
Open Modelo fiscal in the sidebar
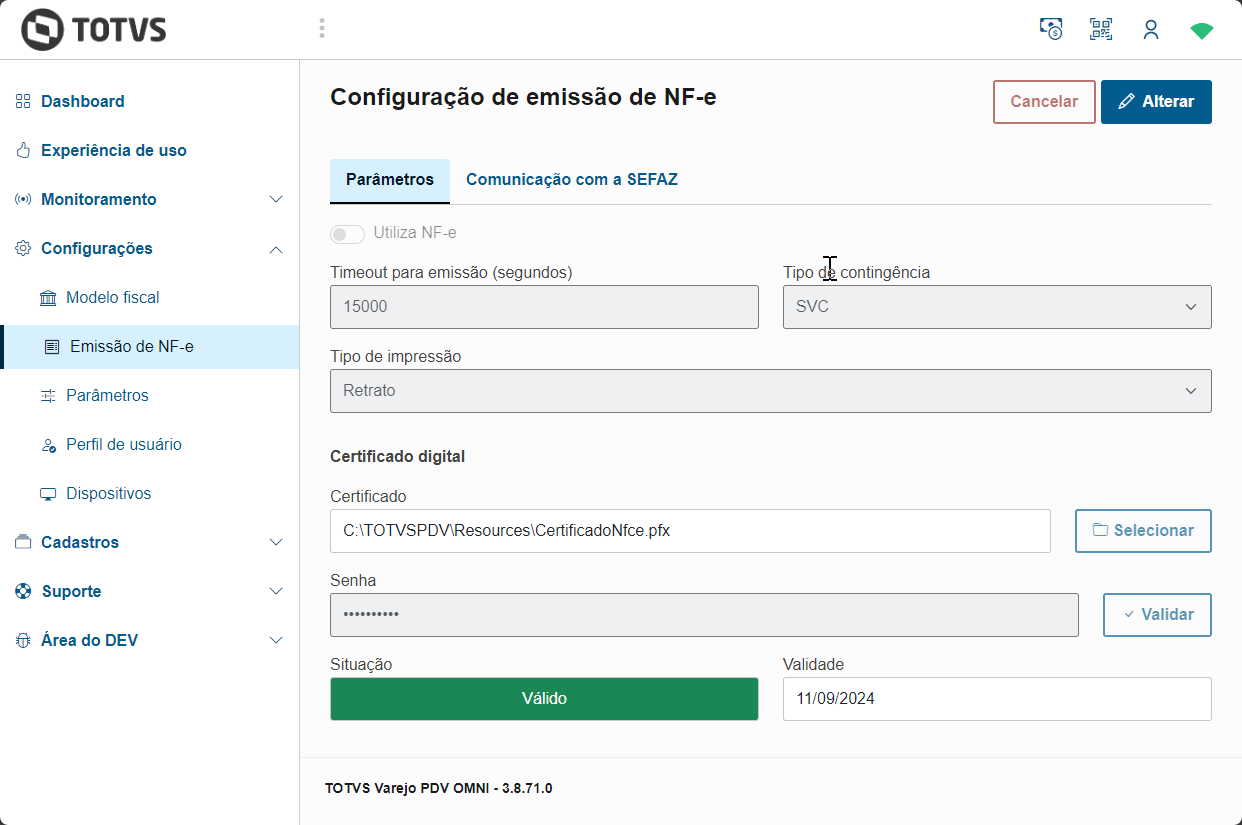click(112, 297)
